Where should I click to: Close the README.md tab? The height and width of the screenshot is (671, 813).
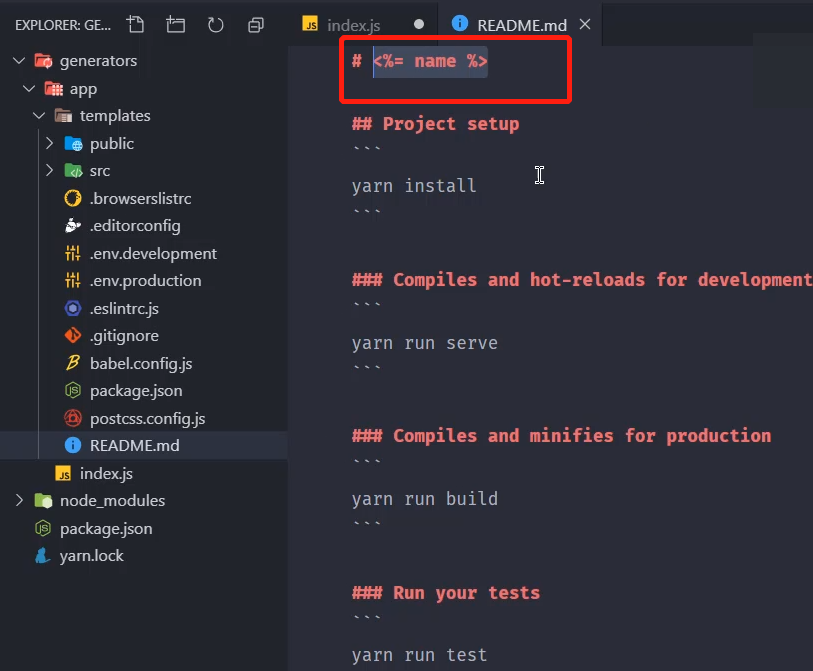point(585,24)
